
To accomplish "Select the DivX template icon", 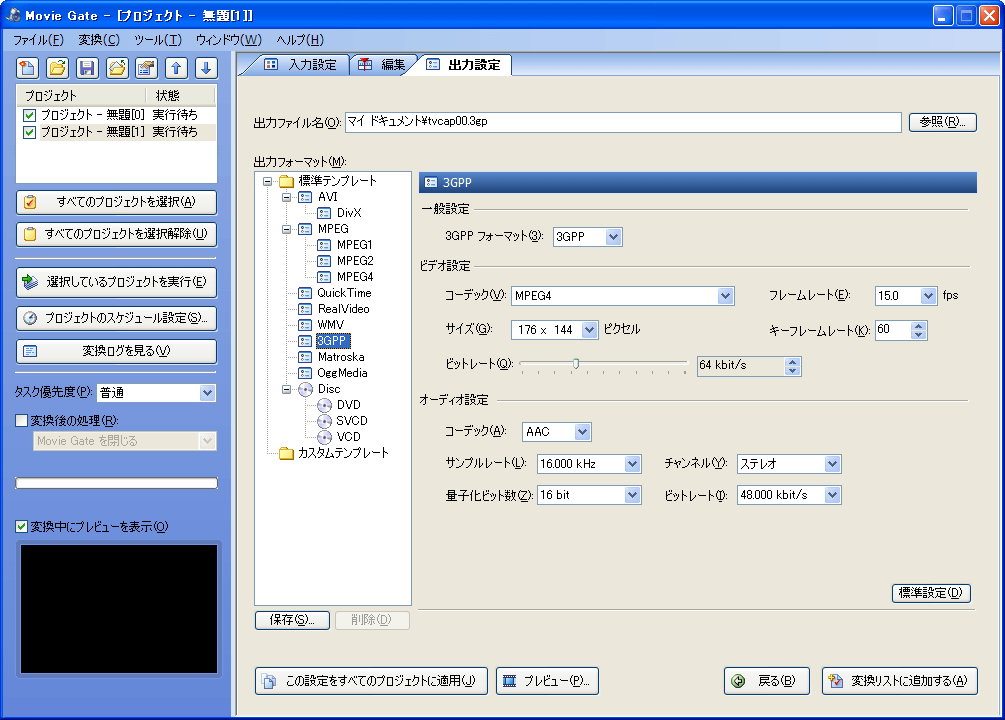I will [324, 213].
